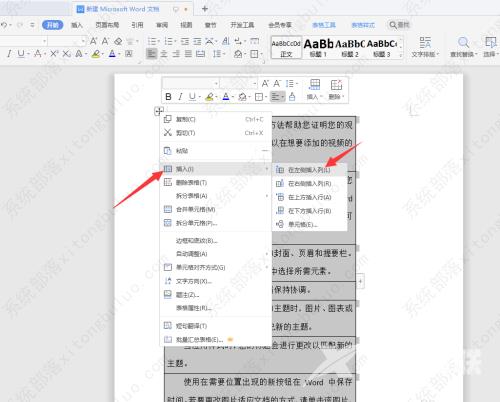Switch to the 表格工具 ribbon tab

tap(324, 25)
